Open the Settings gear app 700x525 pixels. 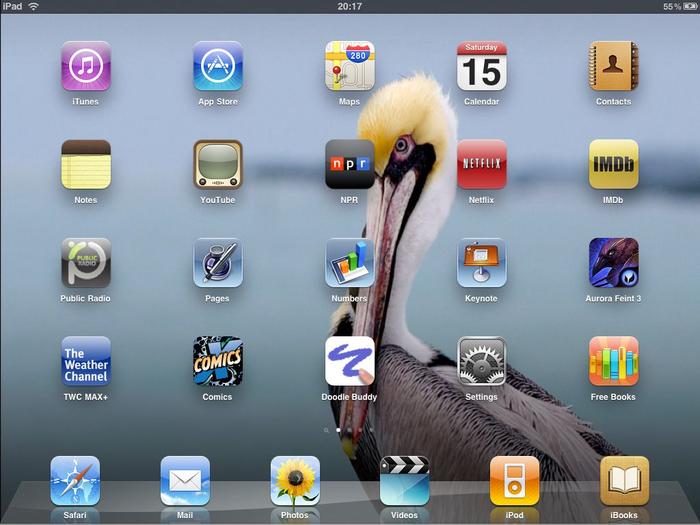481,361
